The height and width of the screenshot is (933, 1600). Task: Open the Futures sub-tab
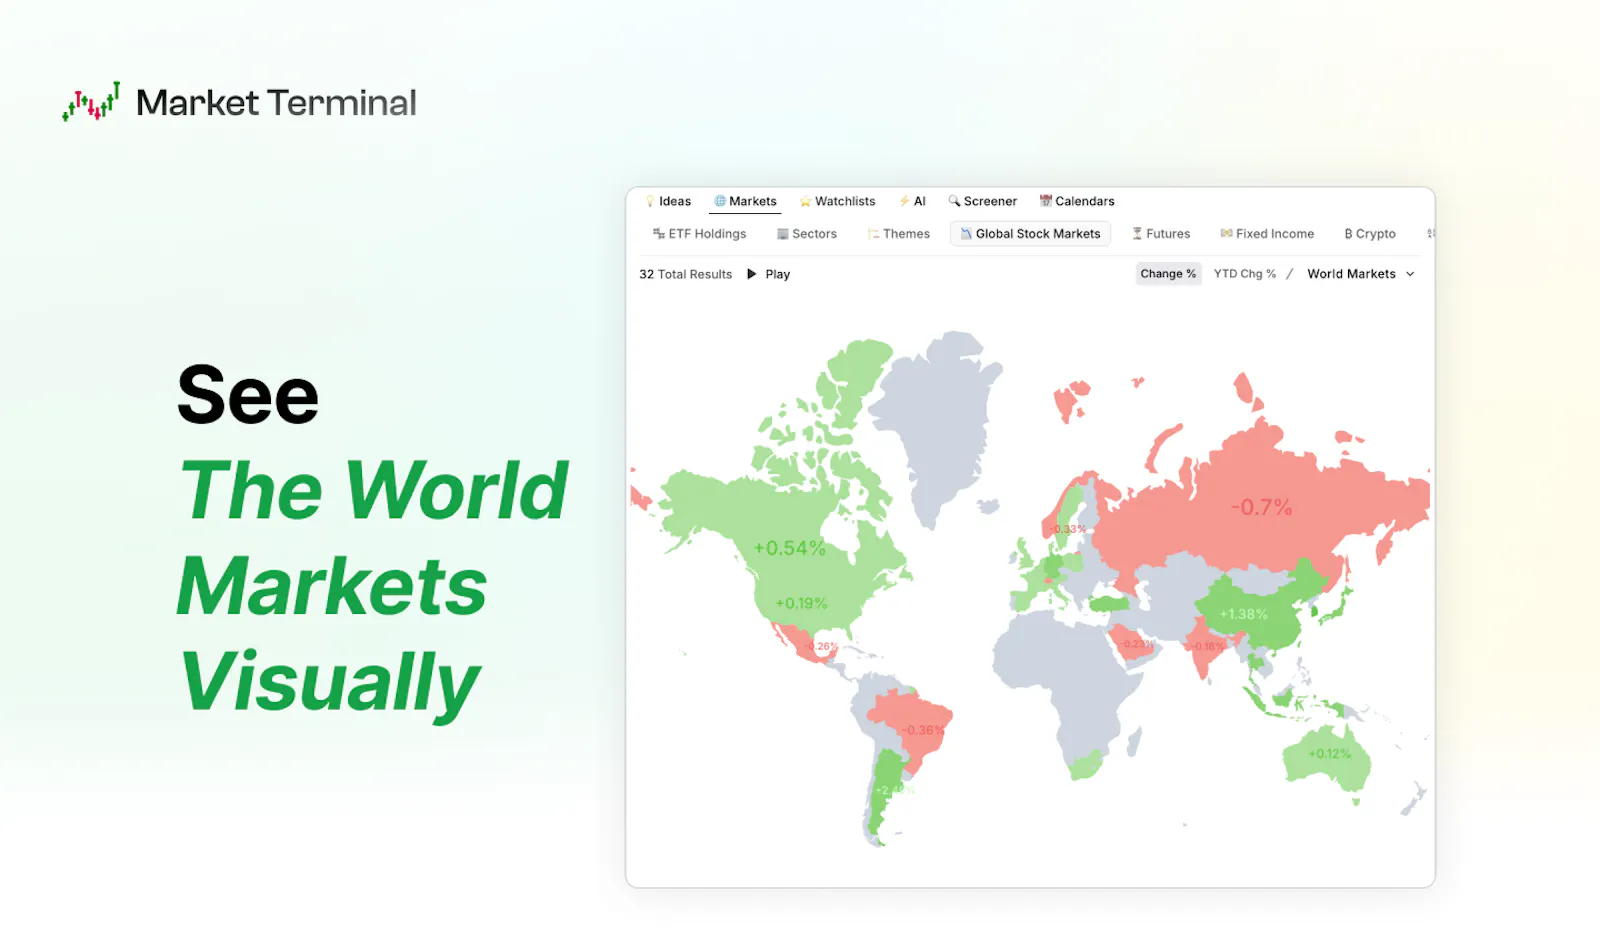(x=1160, y=234)
